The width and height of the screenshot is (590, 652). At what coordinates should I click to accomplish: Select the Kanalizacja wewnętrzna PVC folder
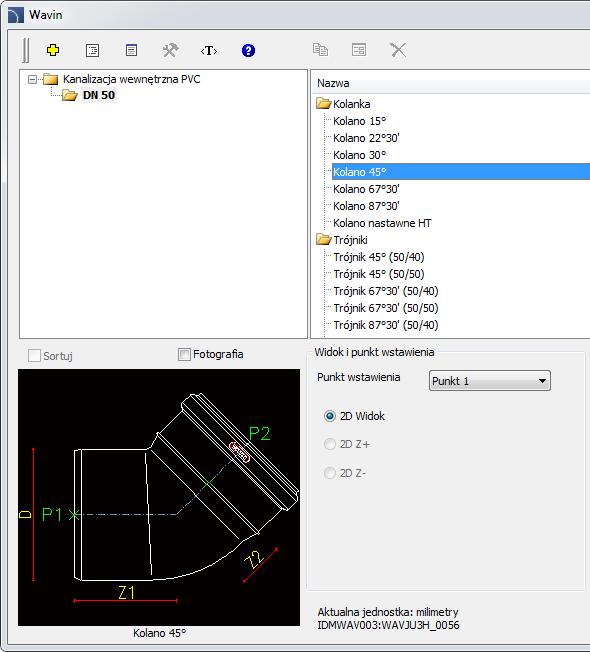coord(131,79)
